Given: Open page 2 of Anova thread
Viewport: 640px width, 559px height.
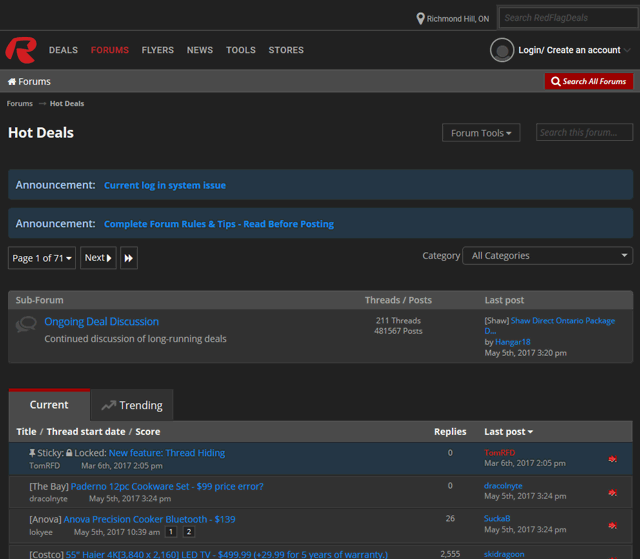Looking at the screenshot, I should click(x=189, y=532).
